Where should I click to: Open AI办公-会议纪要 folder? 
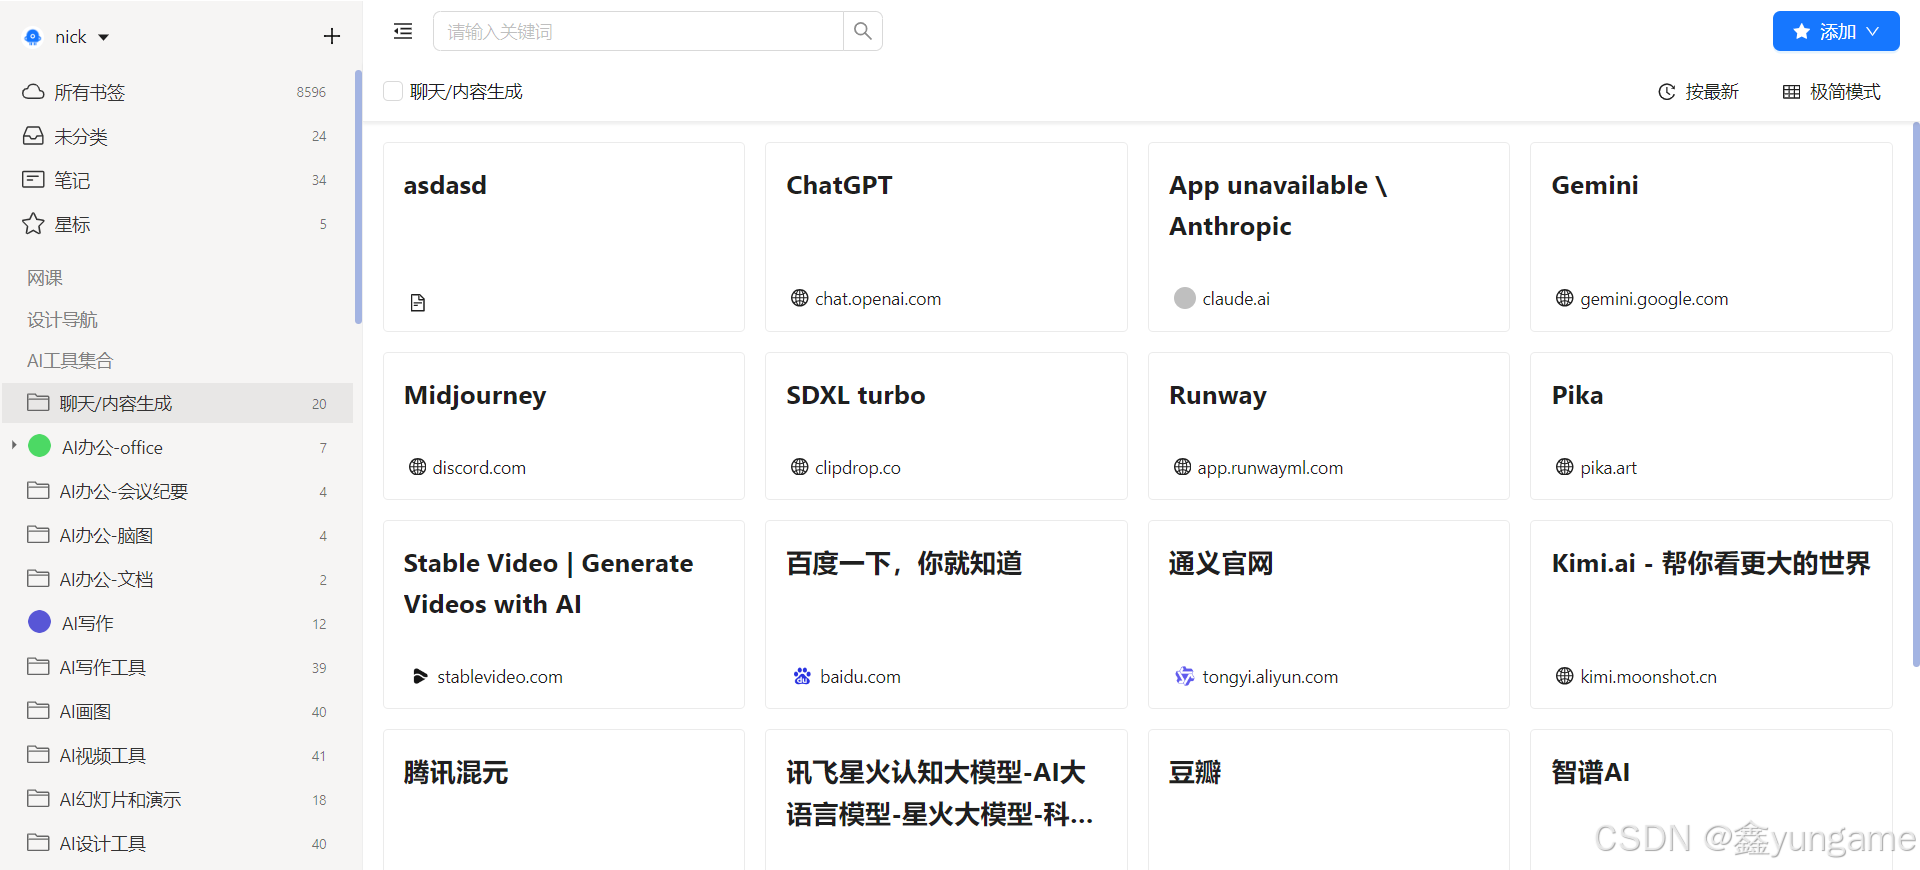pos(176,491)
